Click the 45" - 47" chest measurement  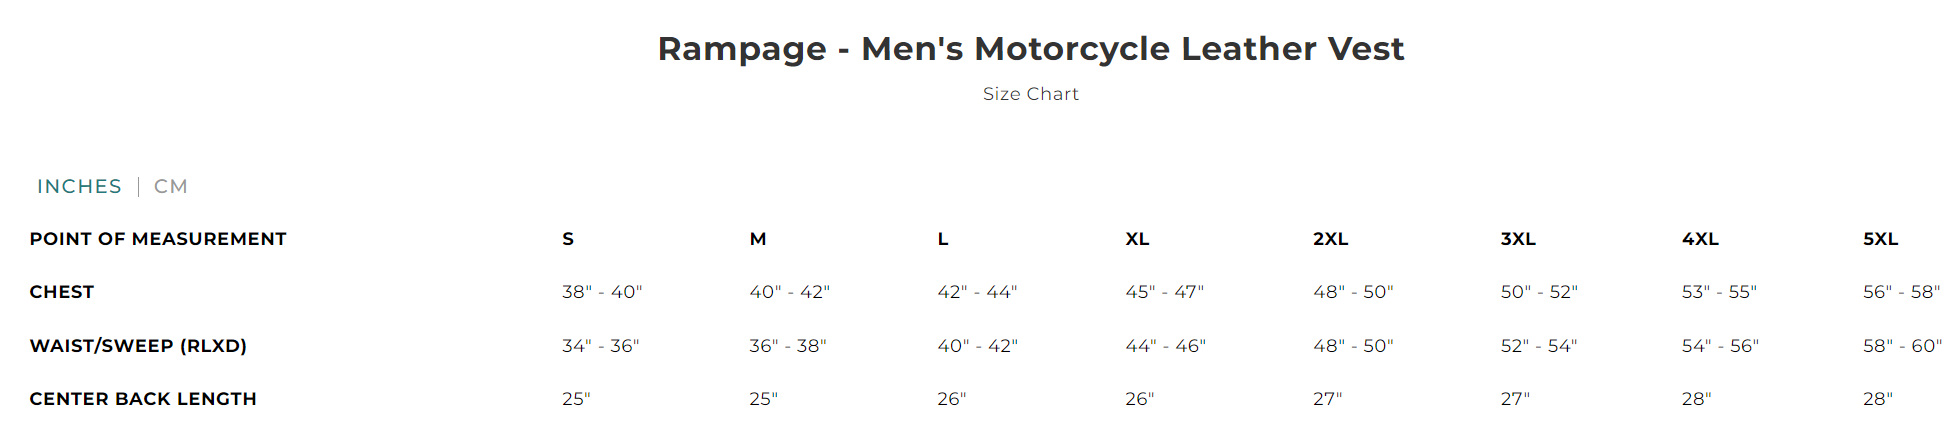[x=1164, y=292]
